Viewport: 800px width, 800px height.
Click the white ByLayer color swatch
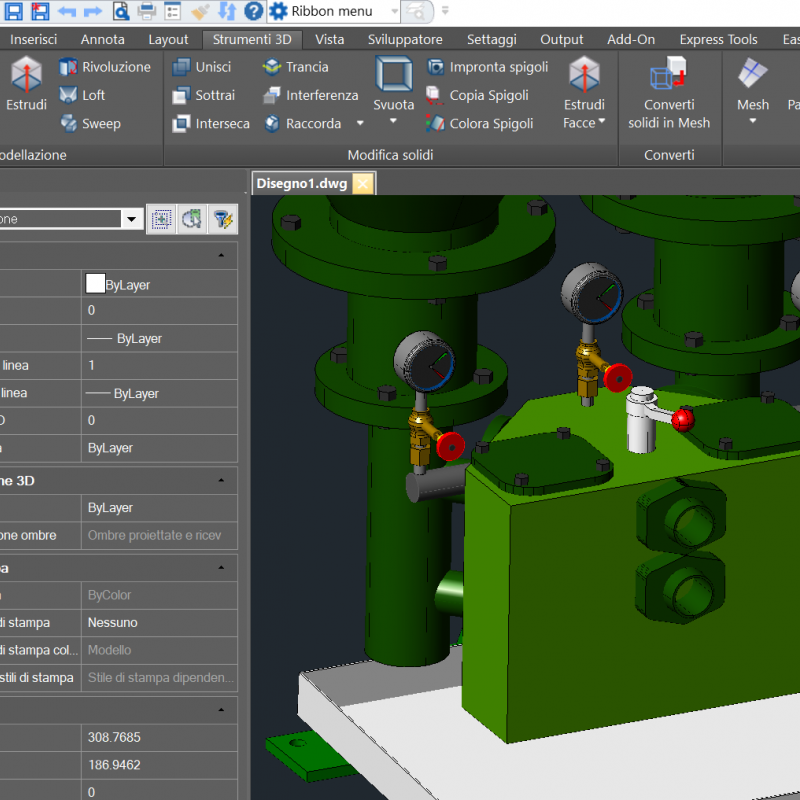tap(95, 284)
